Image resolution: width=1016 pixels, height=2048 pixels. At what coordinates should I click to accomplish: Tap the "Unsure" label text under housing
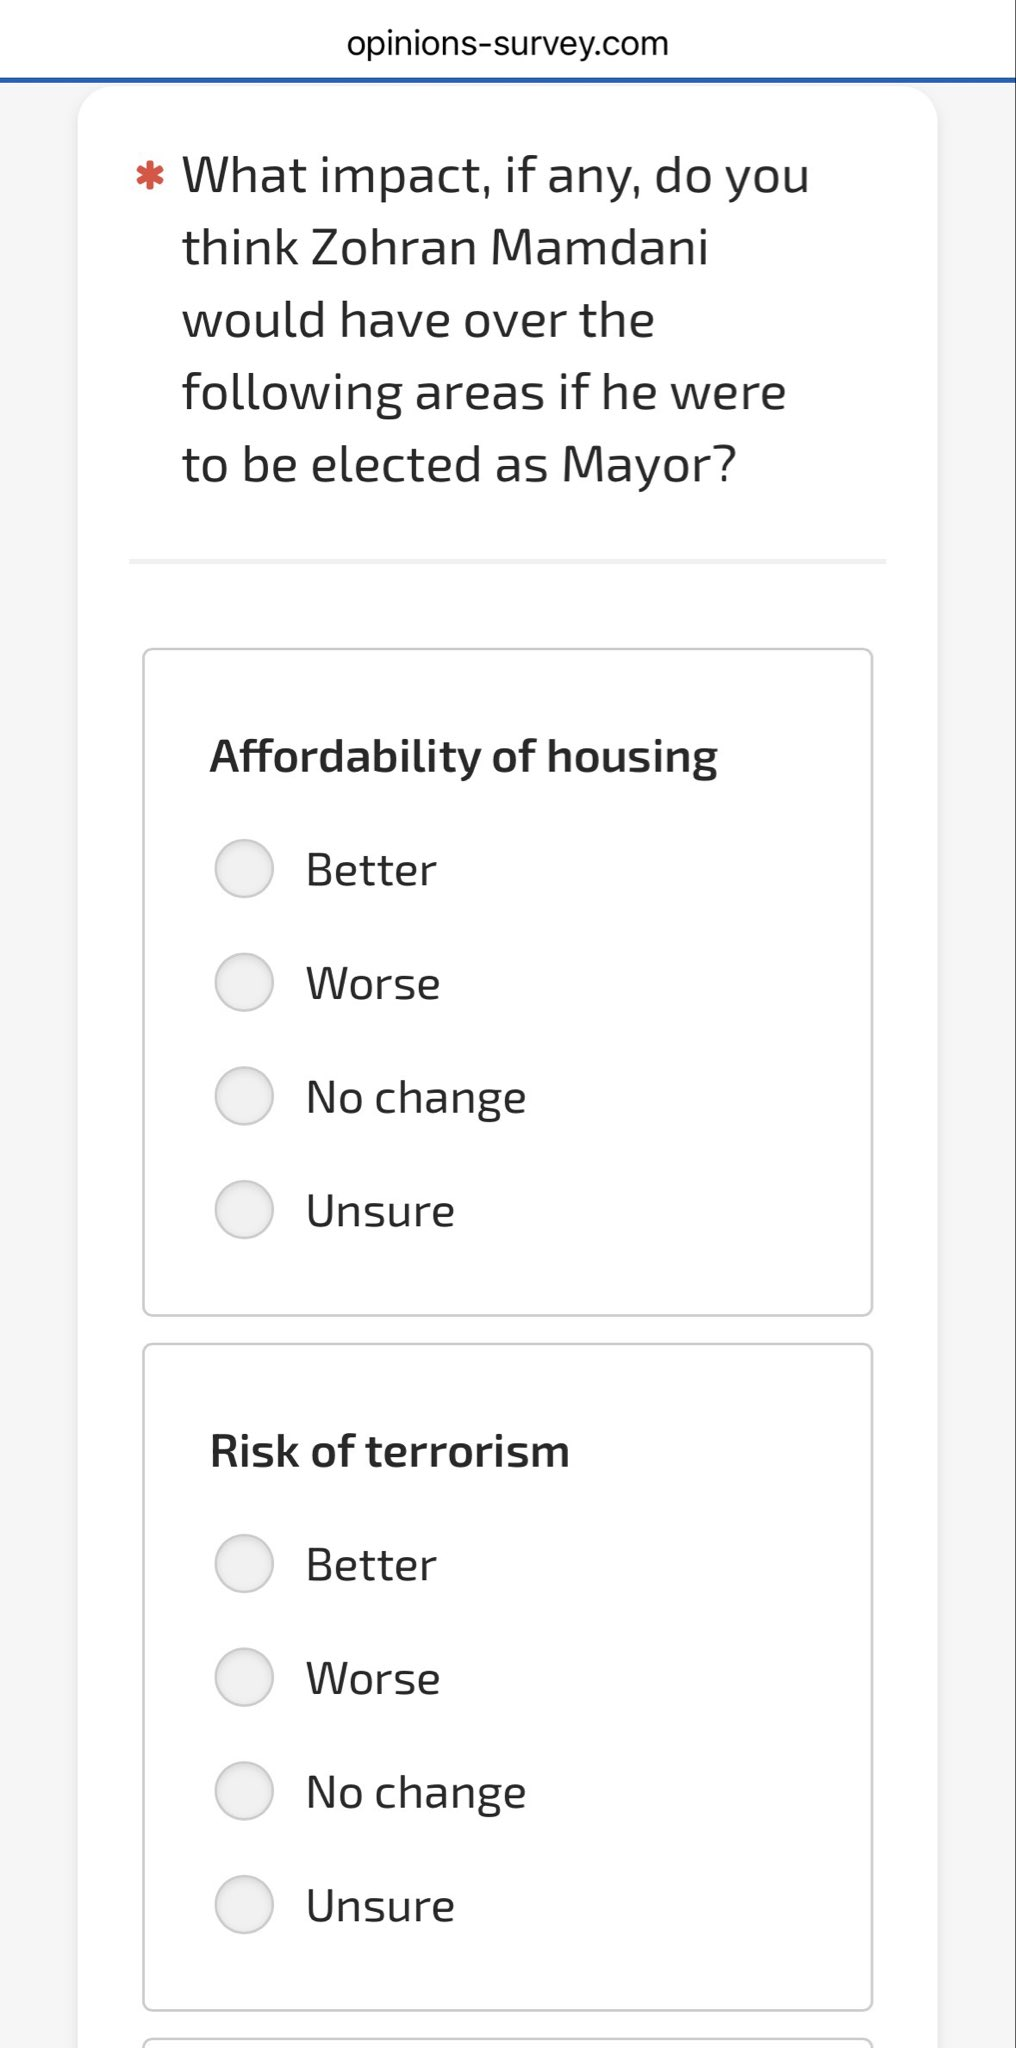[380, 1211]
